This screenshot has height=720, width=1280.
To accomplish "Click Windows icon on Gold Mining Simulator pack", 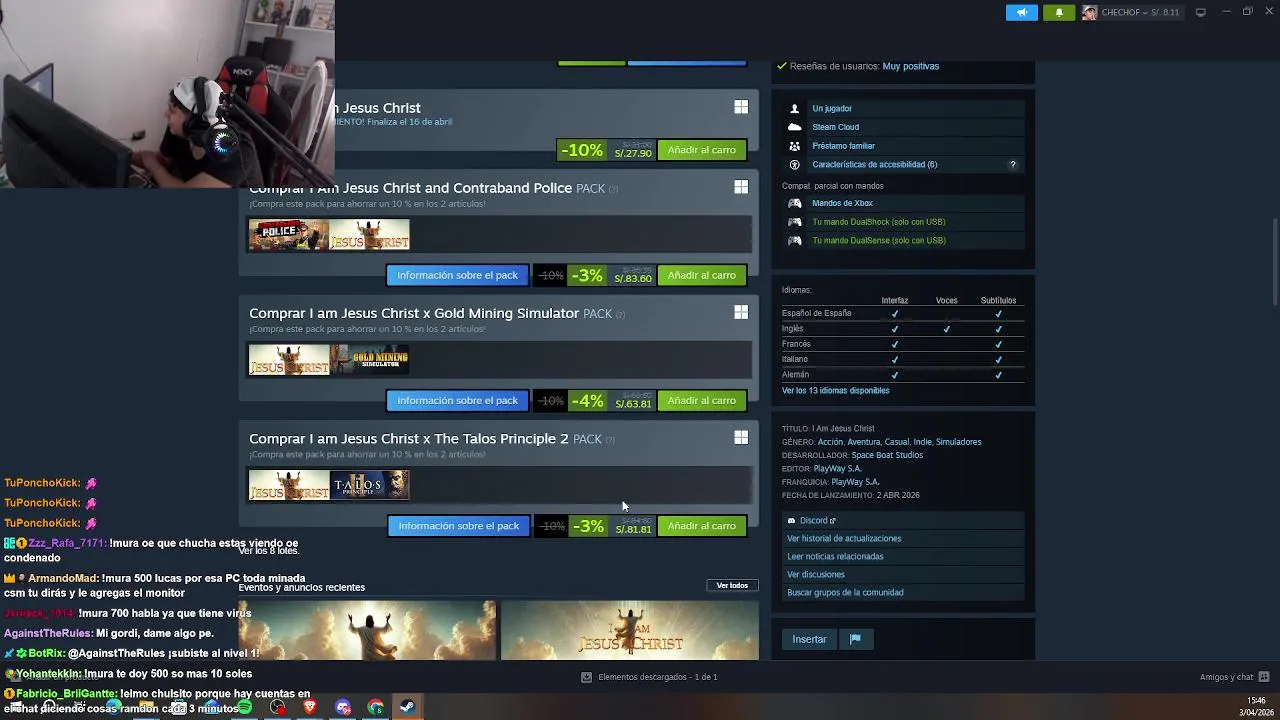I will [741, 312].
